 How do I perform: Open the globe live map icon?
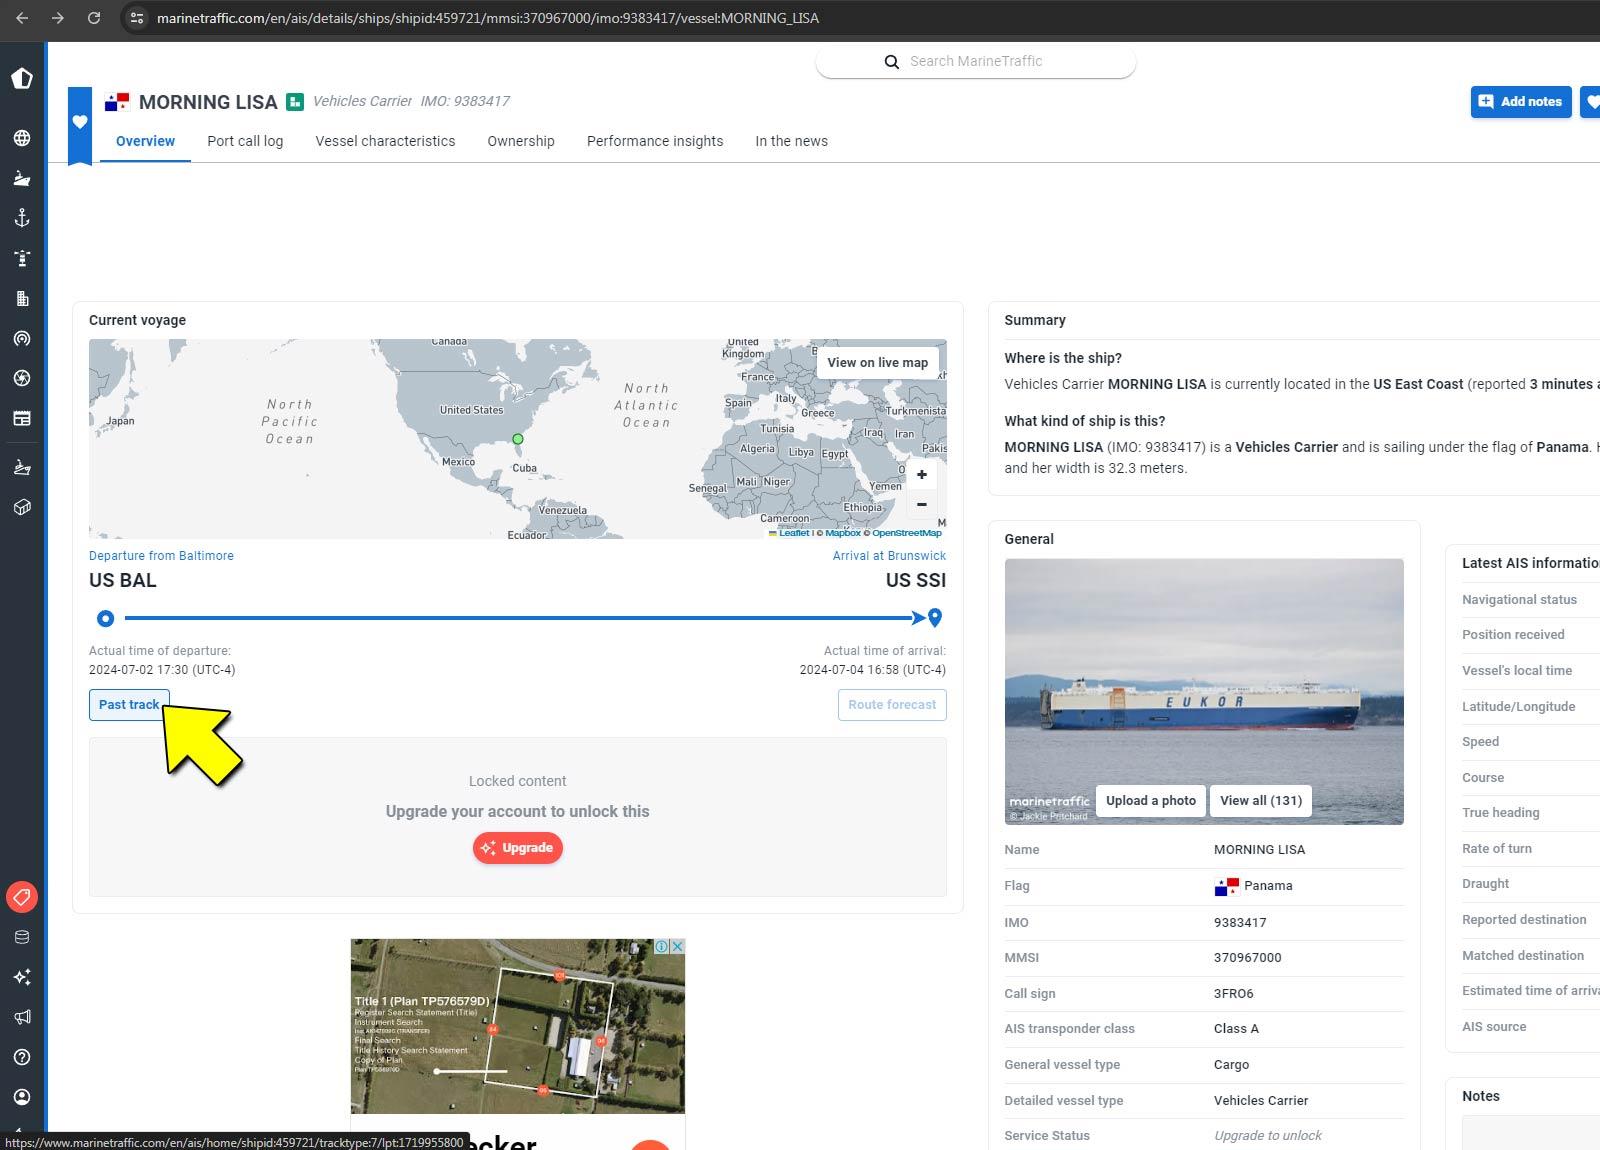click(x=22, y=138)
